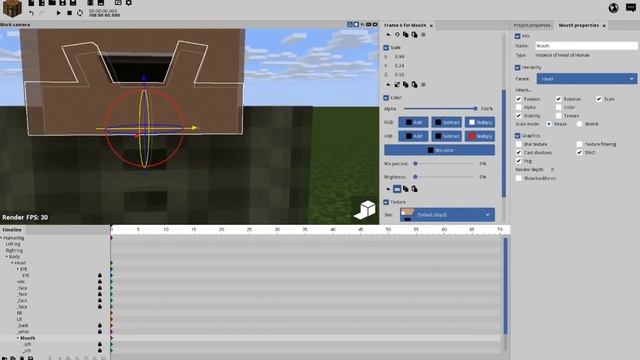The image size is (640, 360).
Task: Click the globe icon at top right
Action: [613, 8]
